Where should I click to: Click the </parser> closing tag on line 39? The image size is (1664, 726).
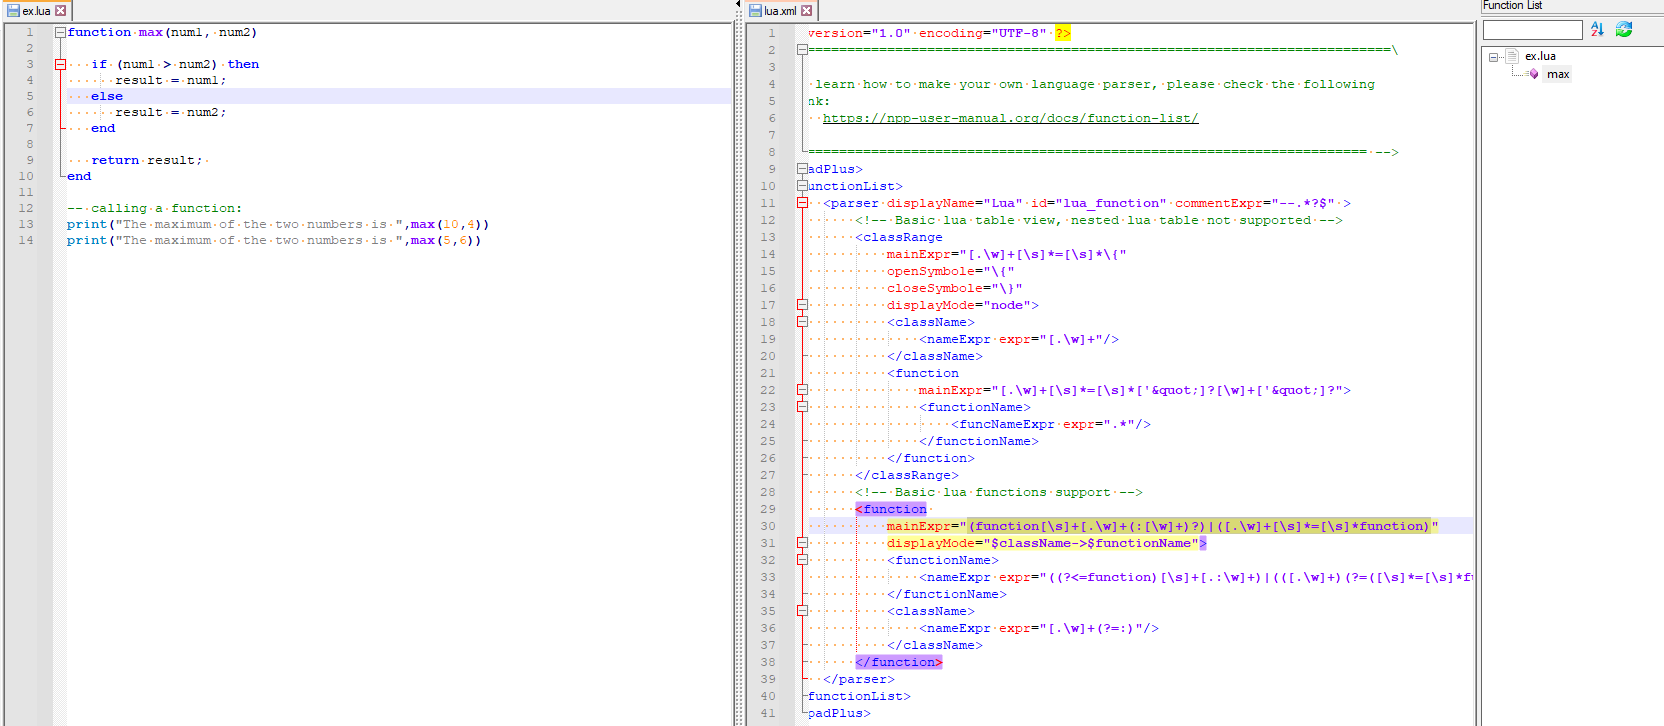(x=859, y=679)
